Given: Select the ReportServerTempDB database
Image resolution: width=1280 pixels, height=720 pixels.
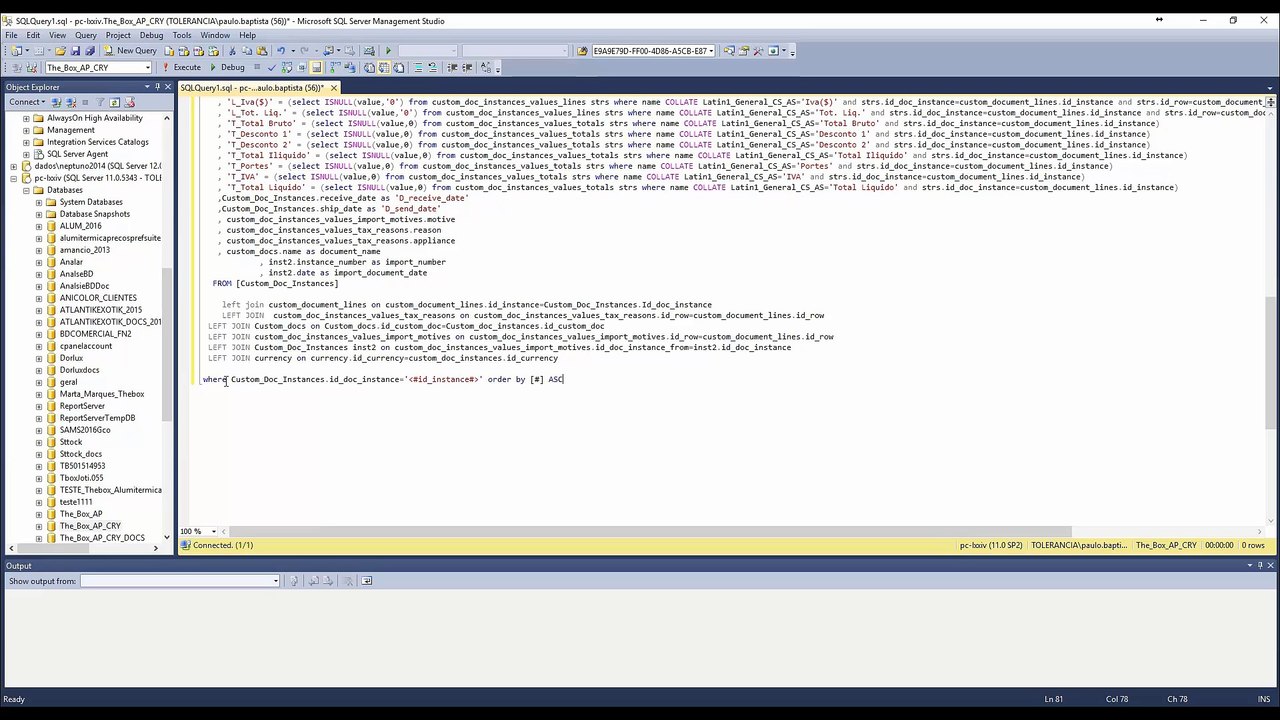Looking at the screenshot, I should (97, 418).
